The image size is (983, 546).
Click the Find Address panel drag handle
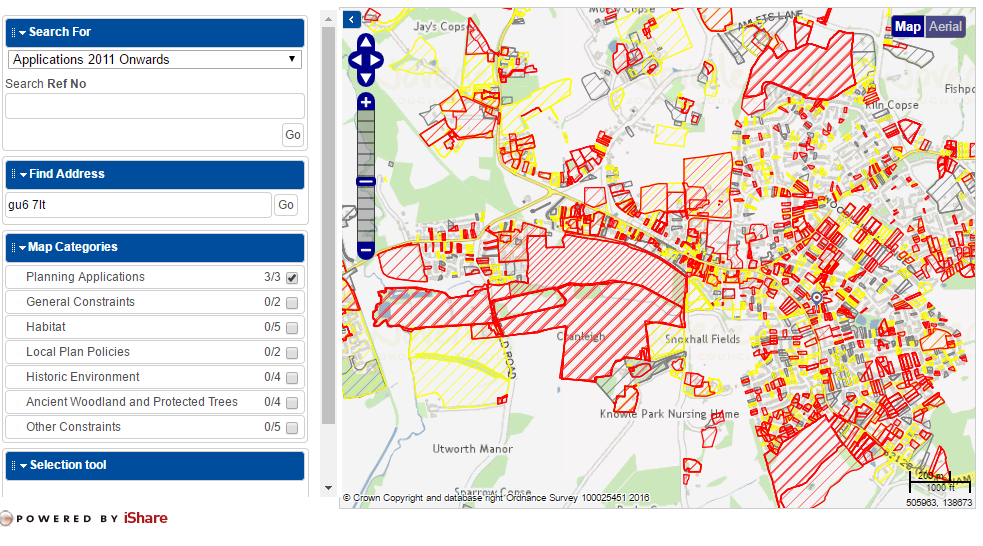pos(14,174)
